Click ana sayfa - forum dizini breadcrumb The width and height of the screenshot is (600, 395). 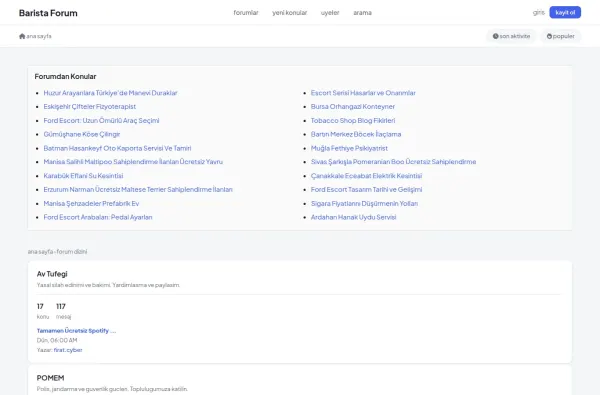pos(57,251)
